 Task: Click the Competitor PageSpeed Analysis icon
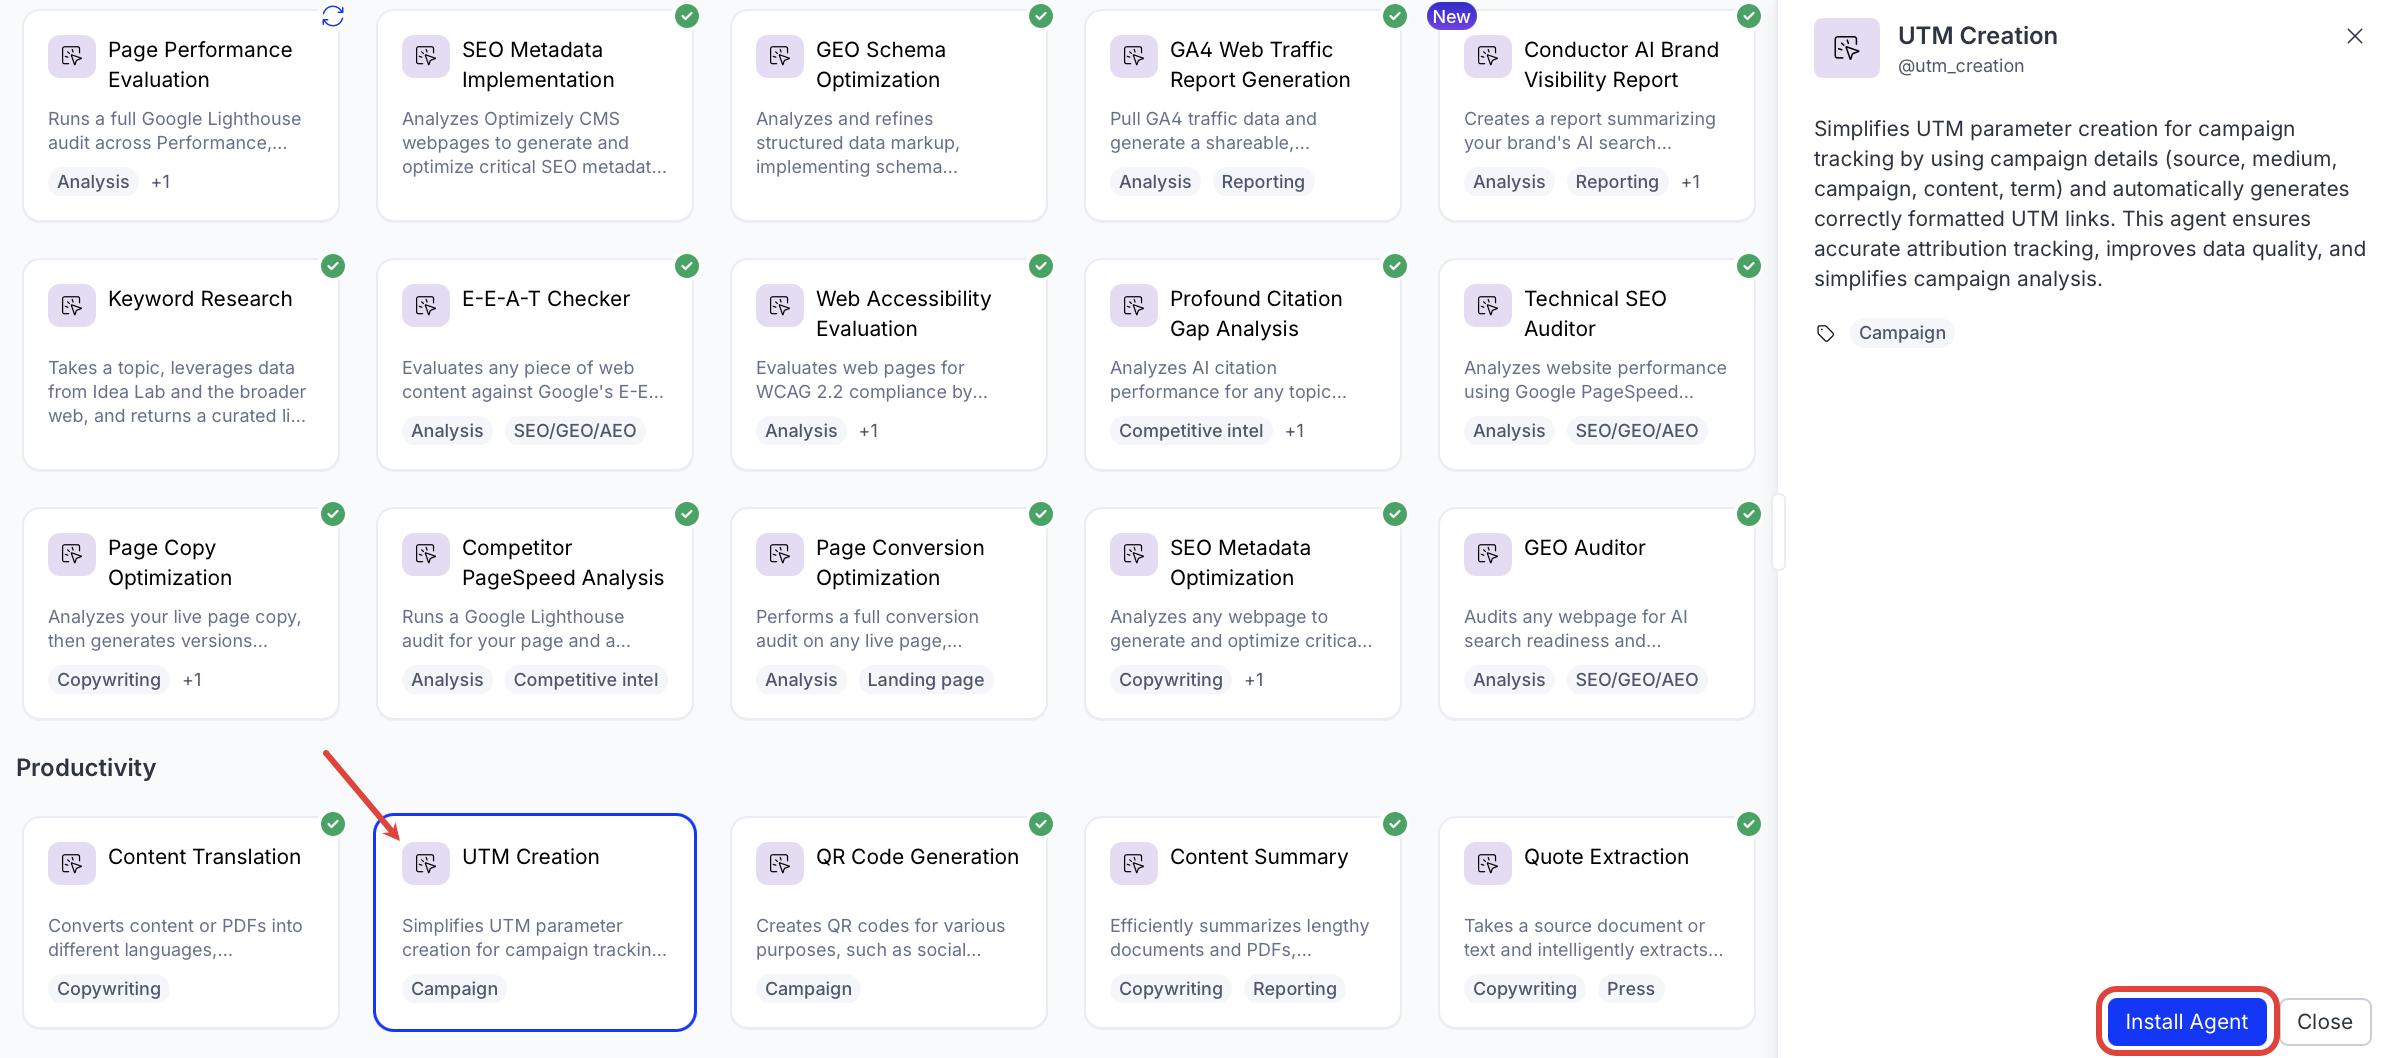(426, 554)
